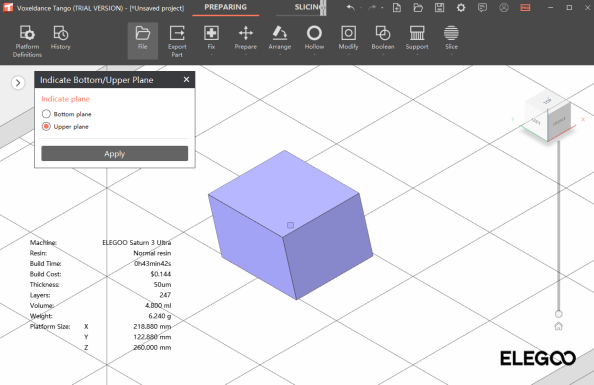The image size is (594, 385).
Task: Click platform X size 218.880 mm
Action: [x=152, y=326]
